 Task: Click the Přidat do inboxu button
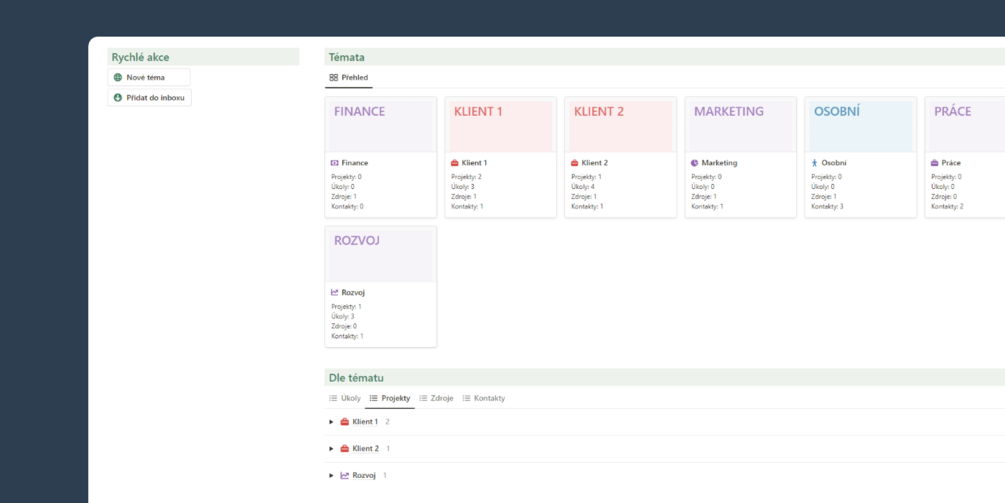click(x=149, y=98)
